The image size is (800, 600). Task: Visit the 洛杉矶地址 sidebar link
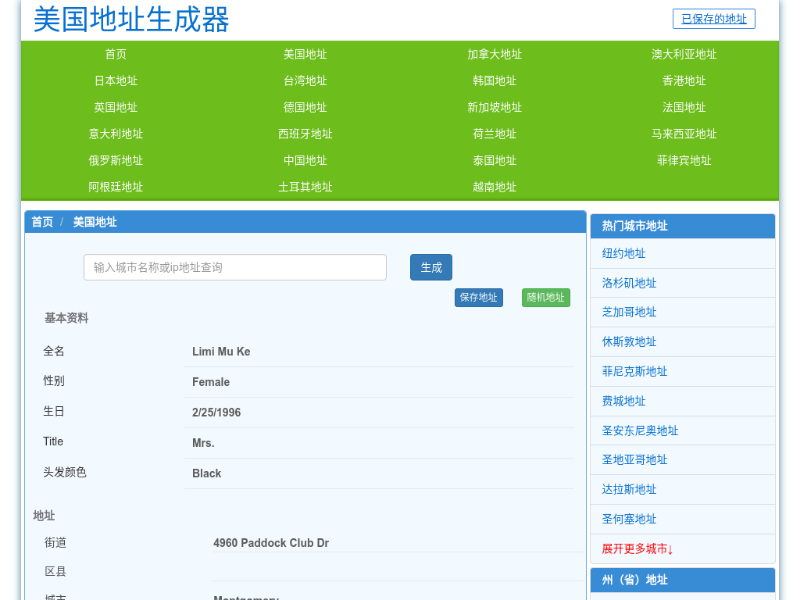coord(629,283)
